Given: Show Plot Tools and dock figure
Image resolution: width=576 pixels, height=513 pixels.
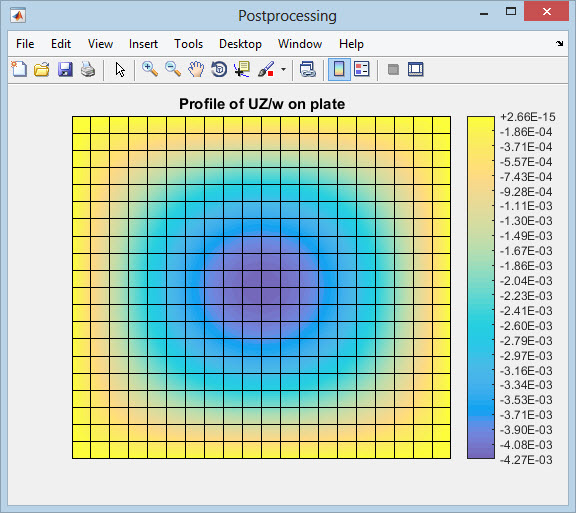Looking at the screenshot, I should coord(415,69).
